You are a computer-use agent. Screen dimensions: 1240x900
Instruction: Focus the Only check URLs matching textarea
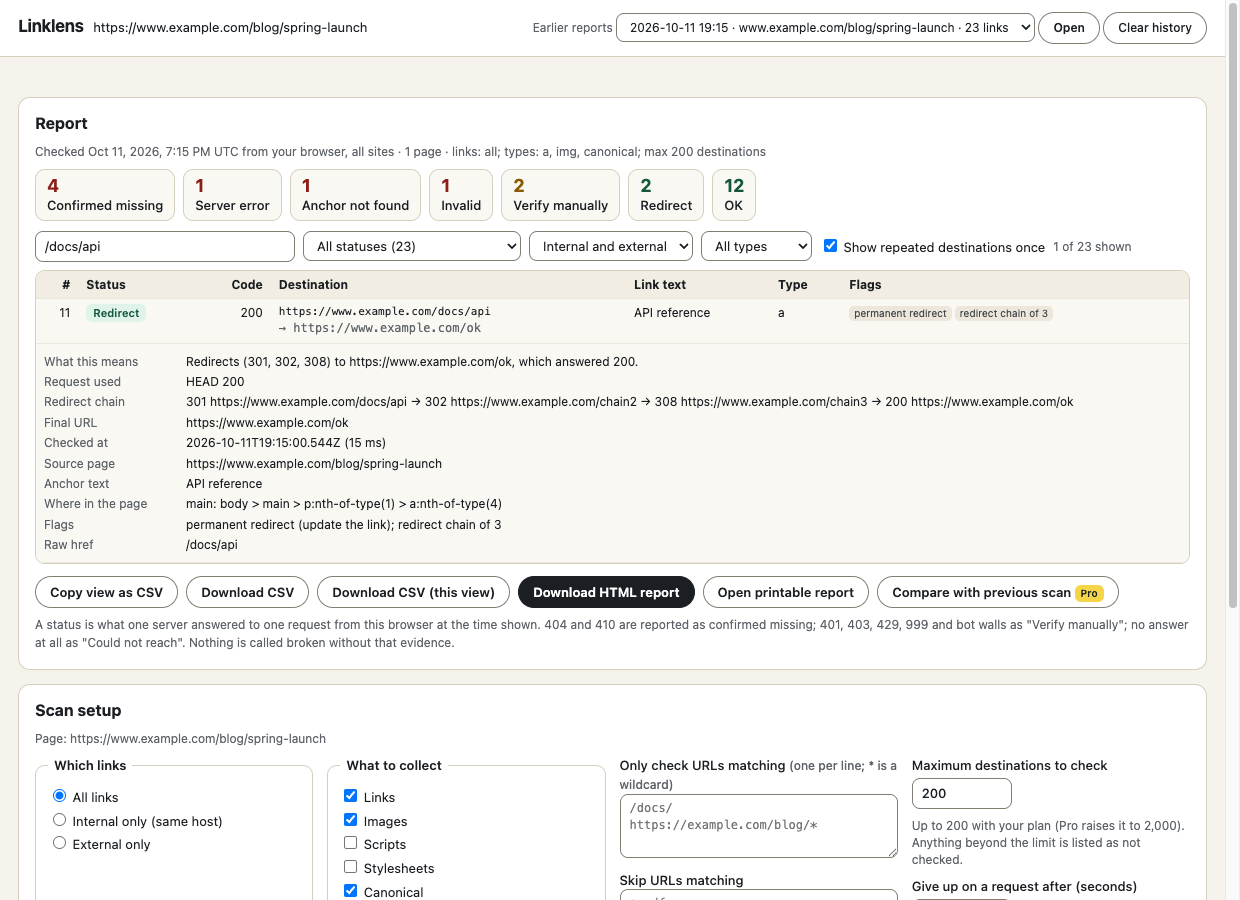[759, 826]
